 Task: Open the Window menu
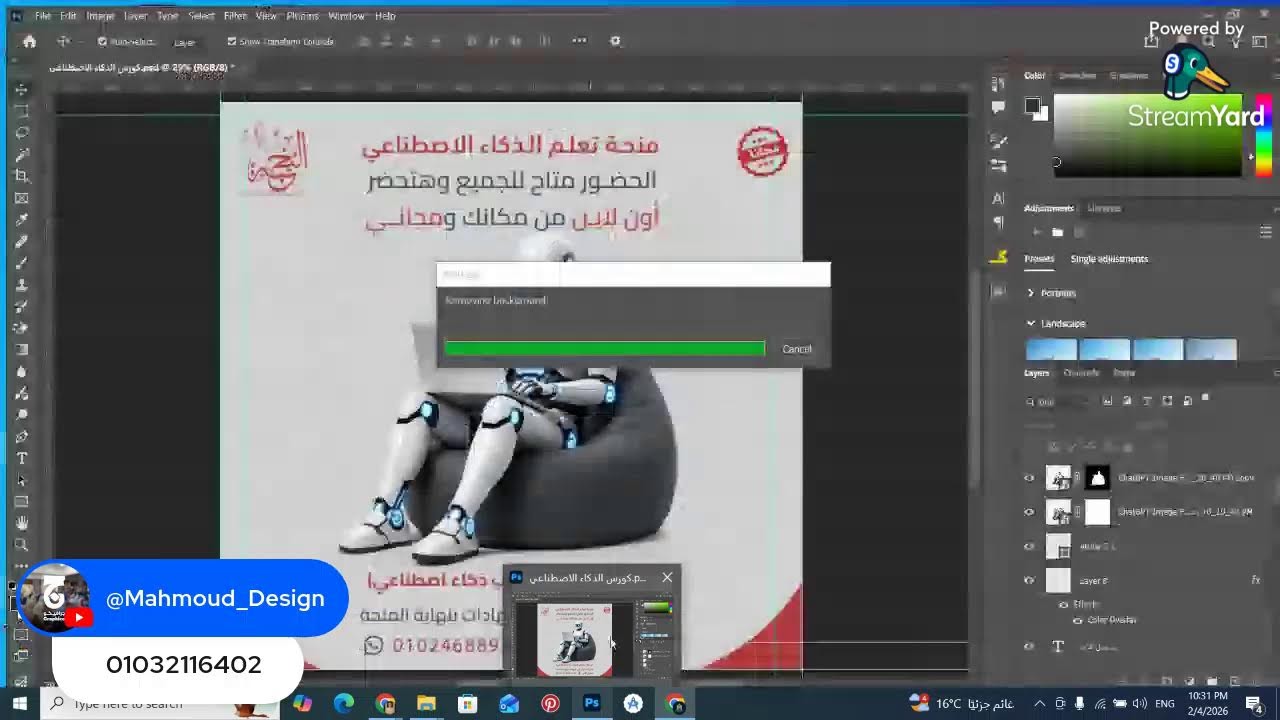click(x=346, y=16)
